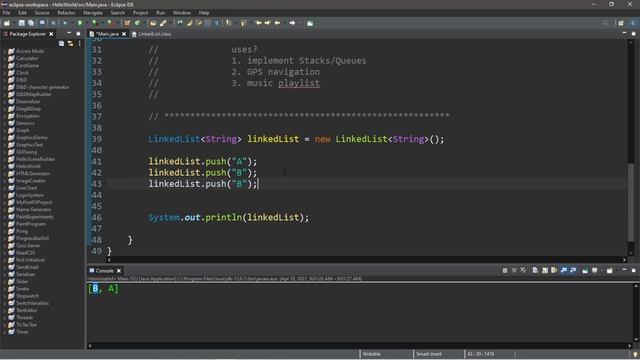Image resolution: width=640 pixels, height=360 pixels.
Task: Expand the CardGame project node
Action: coord(4,65)
